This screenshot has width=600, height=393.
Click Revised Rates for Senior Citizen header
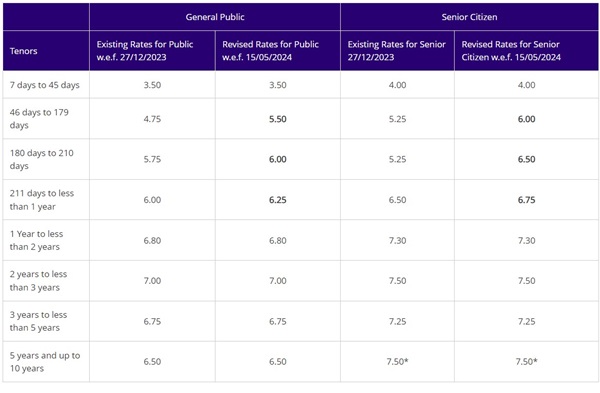tap(526, 51)
